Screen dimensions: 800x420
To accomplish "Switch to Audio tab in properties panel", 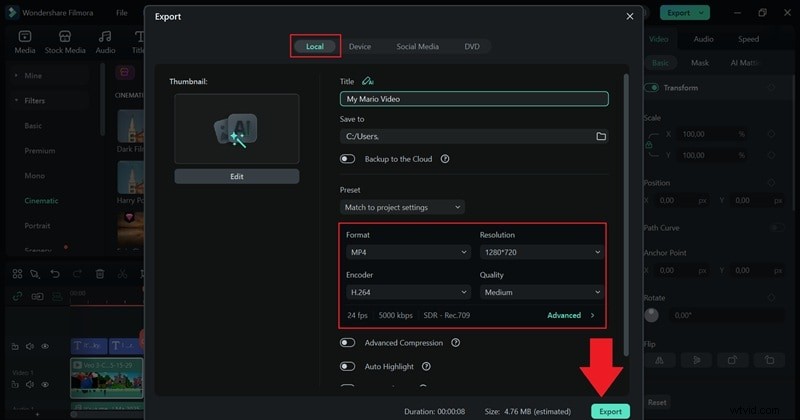I will 703,39.
